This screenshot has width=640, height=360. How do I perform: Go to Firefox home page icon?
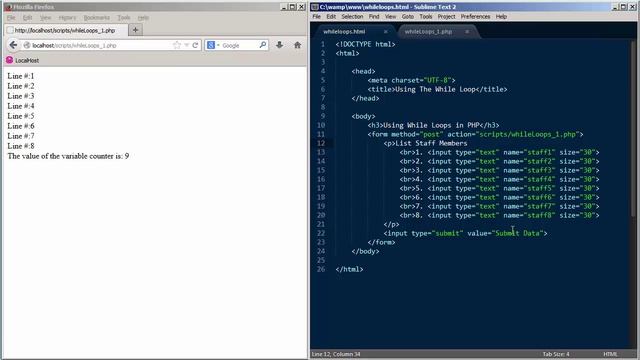pyautogui.click(x=298, y=45)
